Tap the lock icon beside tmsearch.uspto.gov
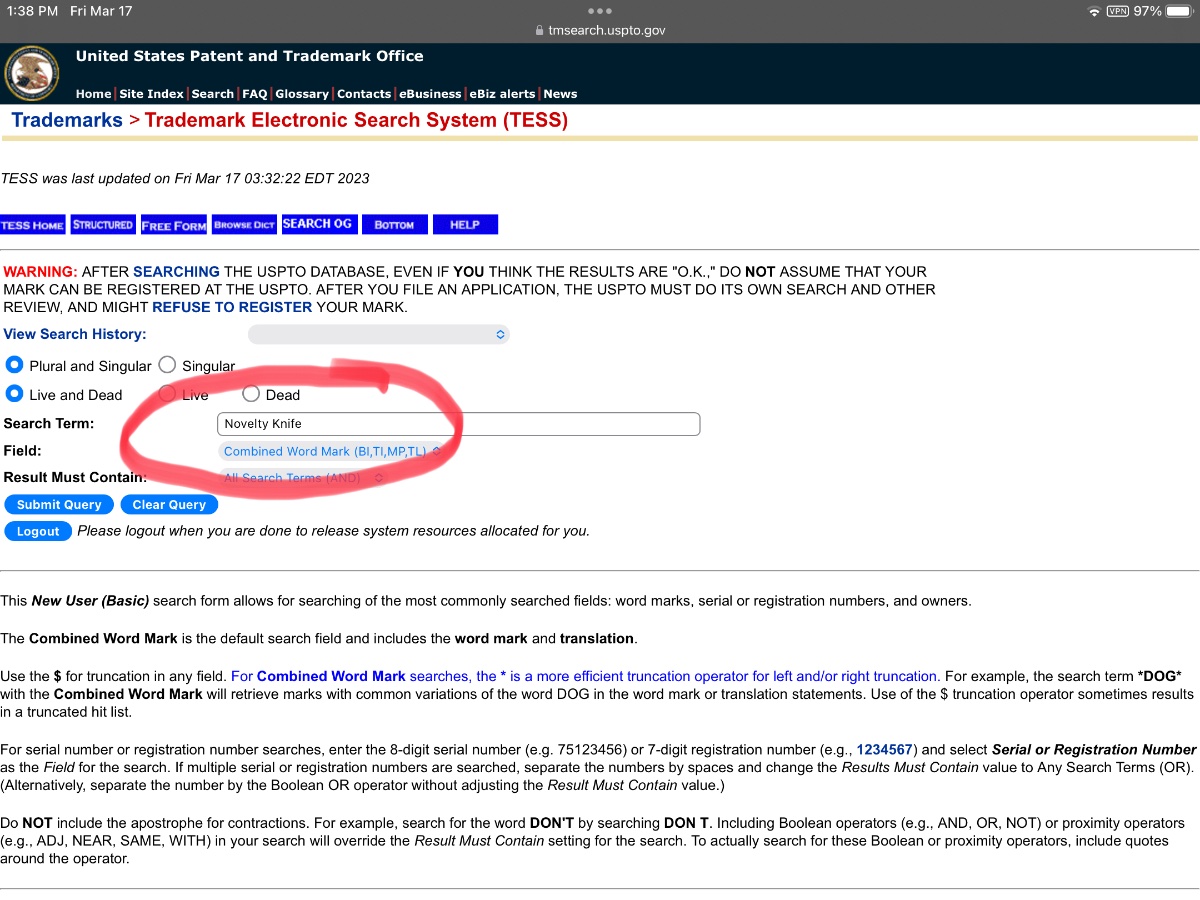This screenshot has width=1200, height=900. click(x=540, y=31)
